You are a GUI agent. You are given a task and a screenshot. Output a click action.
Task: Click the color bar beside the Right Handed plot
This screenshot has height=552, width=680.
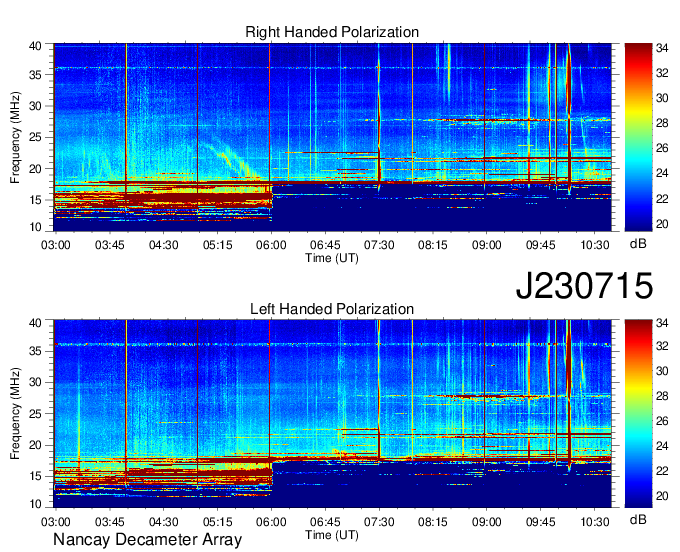638,137
